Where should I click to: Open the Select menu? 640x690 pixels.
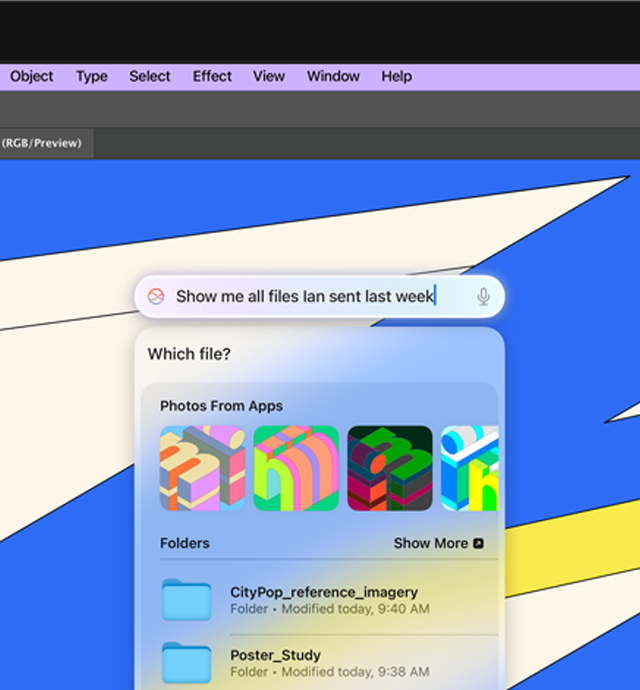tap(150, 76)
